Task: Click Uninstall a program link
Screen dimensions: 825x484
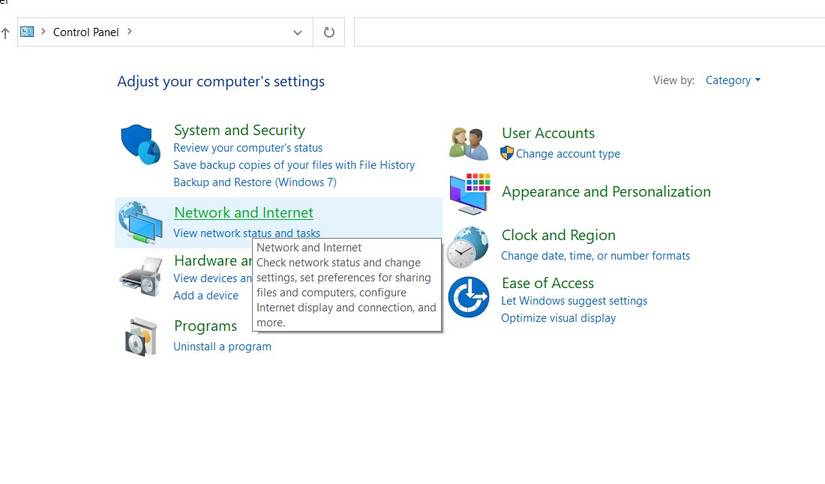Action: tap(222, 347)
